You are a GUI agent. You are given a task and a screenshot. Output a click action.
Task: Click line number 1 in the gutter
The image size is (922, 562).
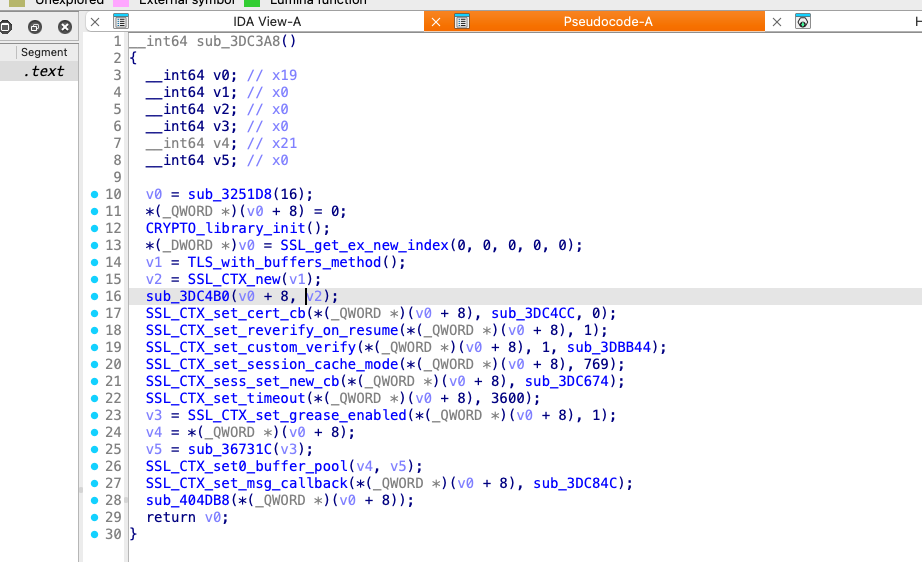click(x=117, y=41)
